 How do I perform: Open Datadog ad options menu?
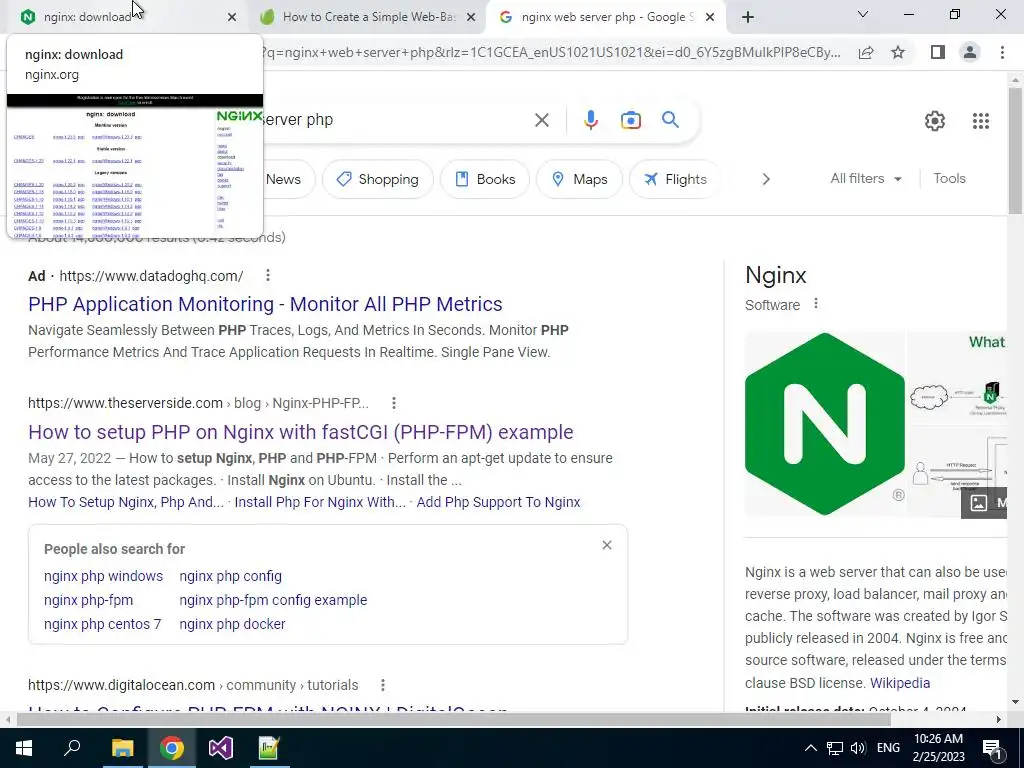[268, 276]
